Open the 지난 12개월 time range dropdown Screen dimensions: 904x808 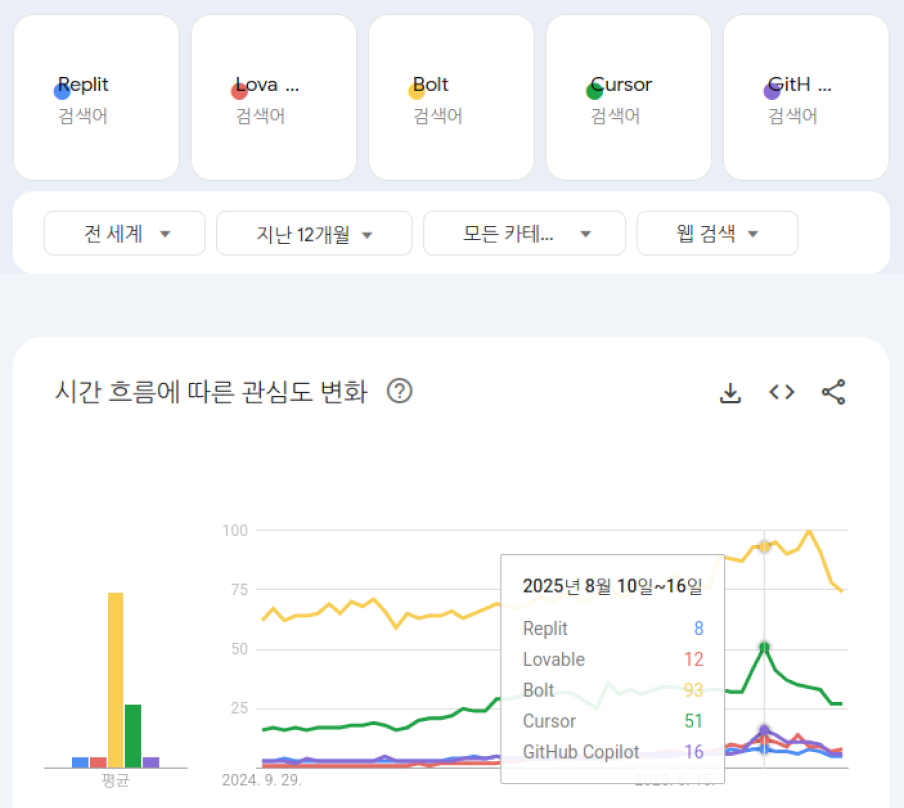314,234
